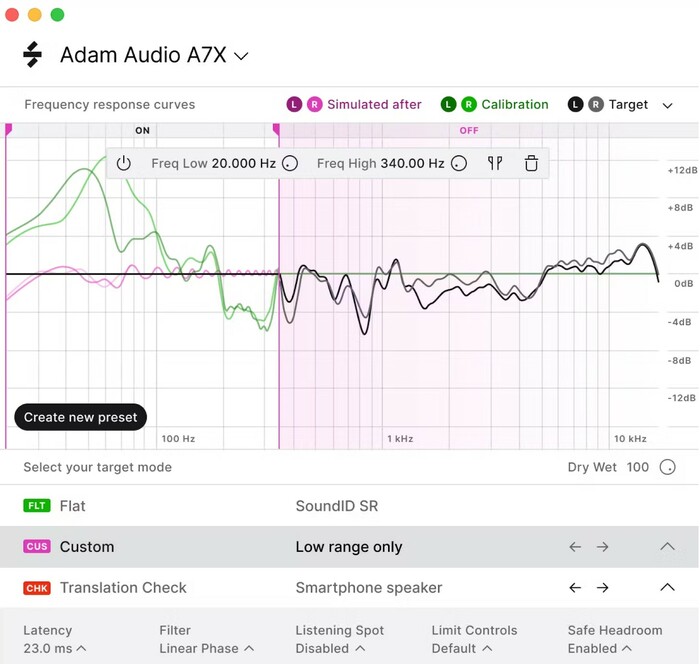Image resolution: width=700 pixels, height=664 pixels.
Task: Open the Adam Audio A7X profile dropdown
Action: click(x=154, y=55)
